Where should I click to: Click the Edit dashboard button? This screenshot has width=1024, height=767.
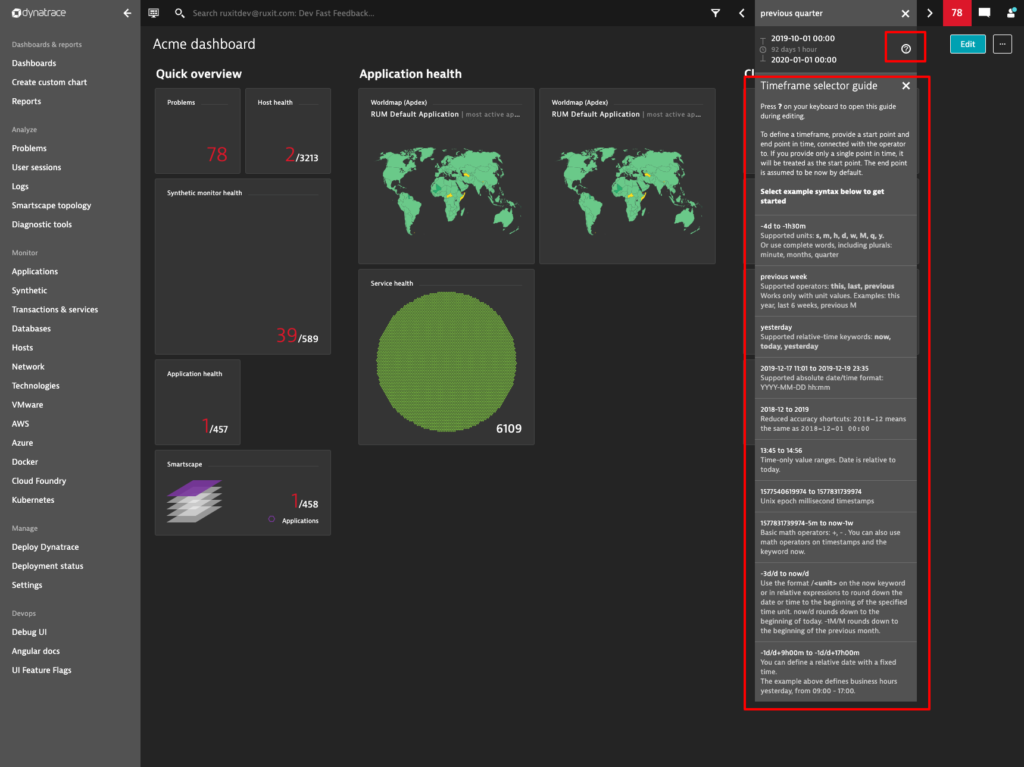click(x=968, y=44)
